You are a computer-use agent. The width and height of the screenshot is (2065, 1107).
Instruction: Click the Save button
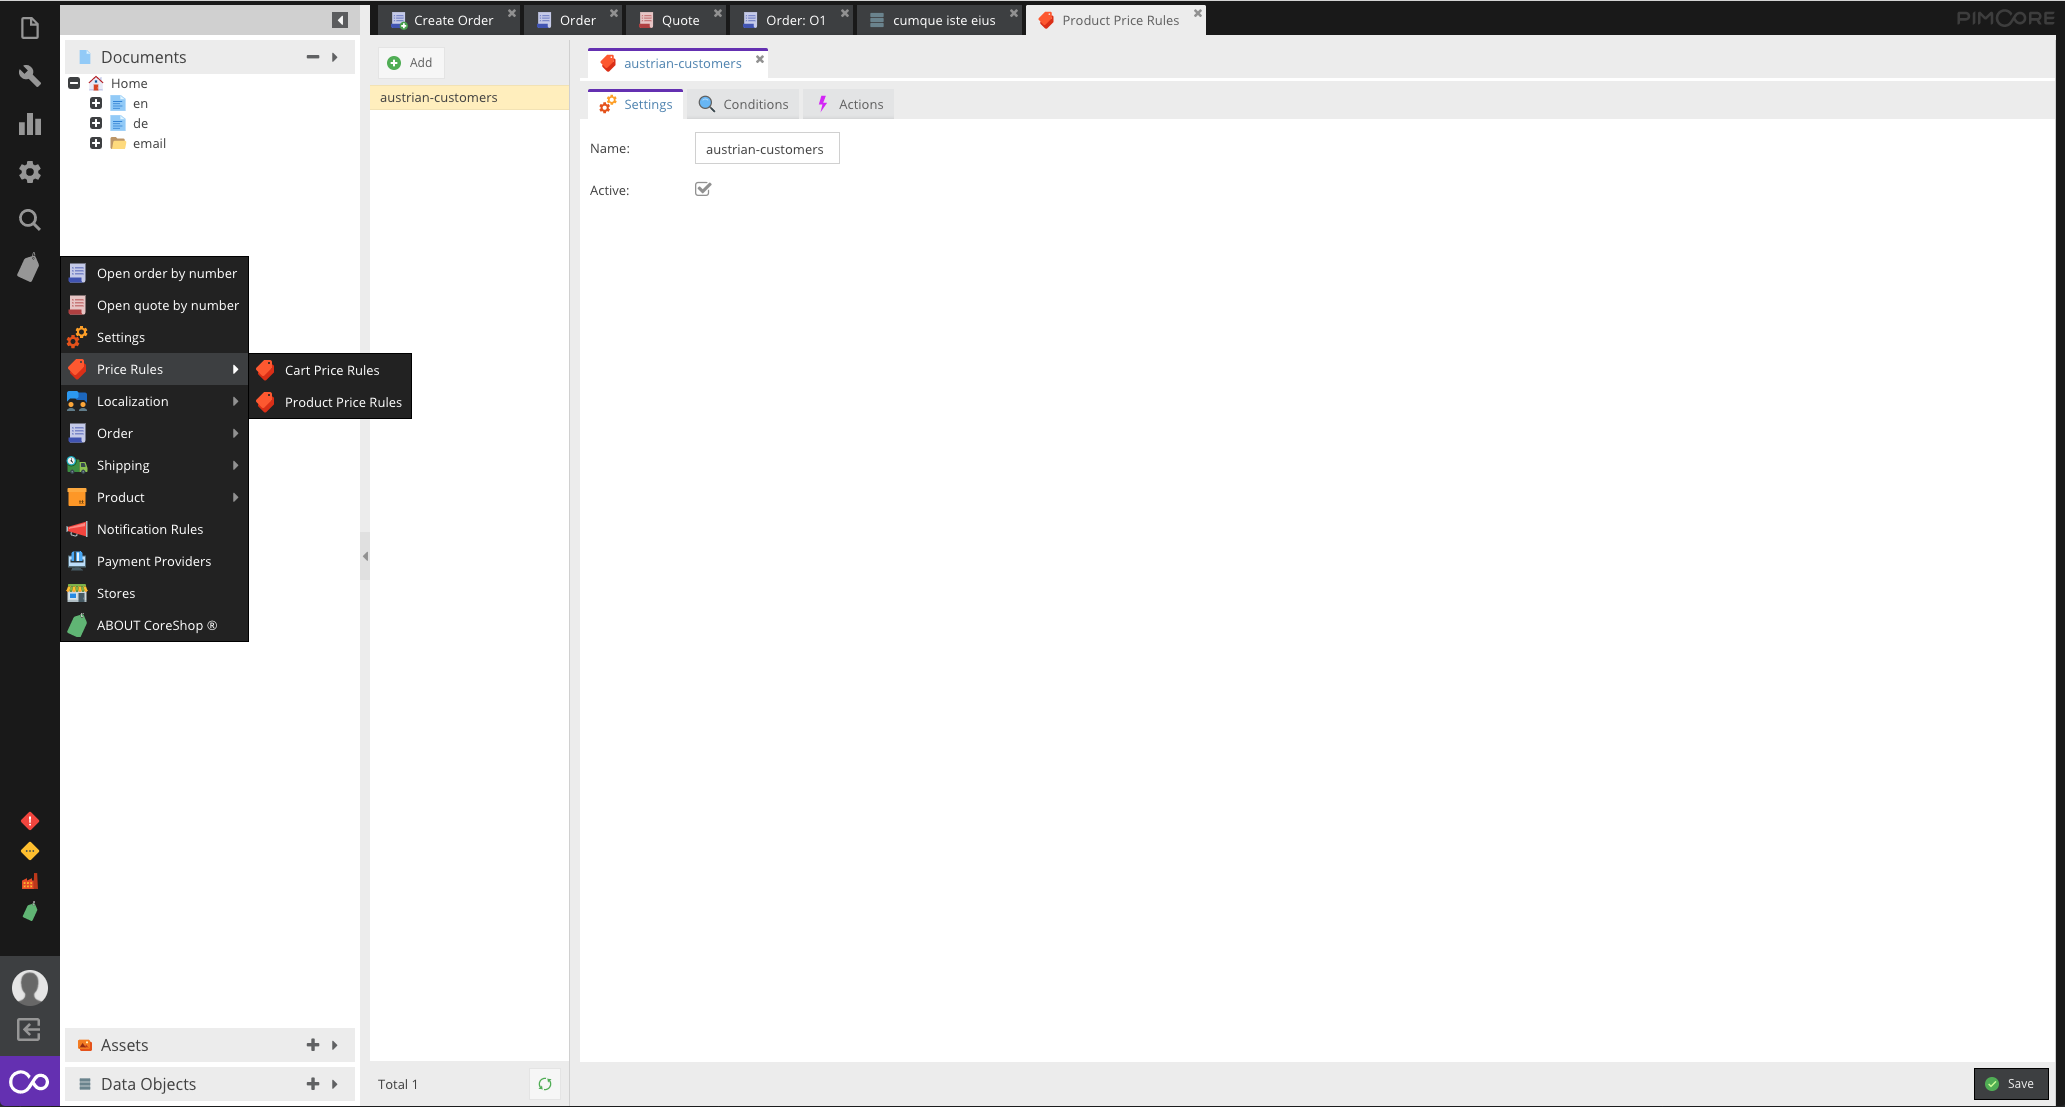[2010, 1083]
